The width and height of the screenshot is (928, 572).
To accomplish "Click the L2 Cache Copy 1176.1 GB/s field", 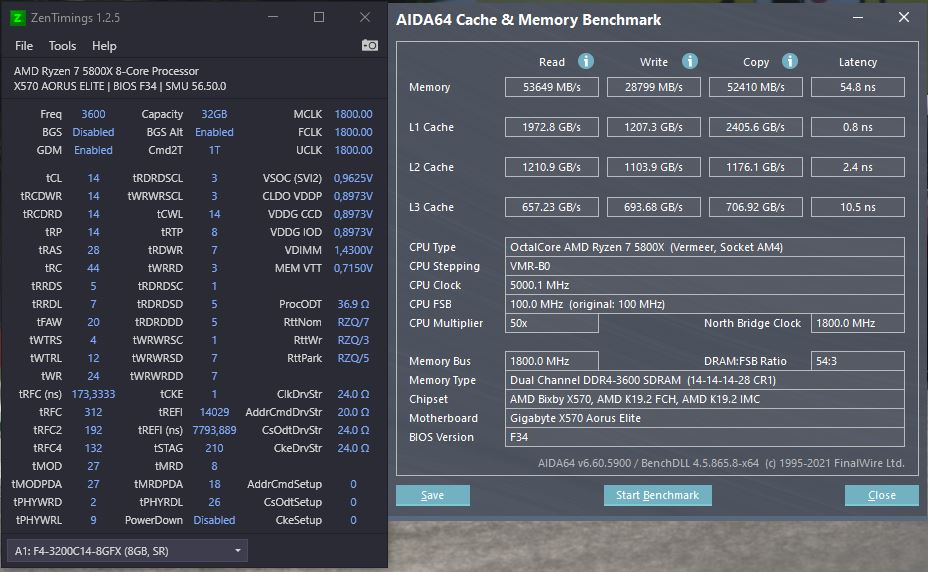I will click(756, 167).
